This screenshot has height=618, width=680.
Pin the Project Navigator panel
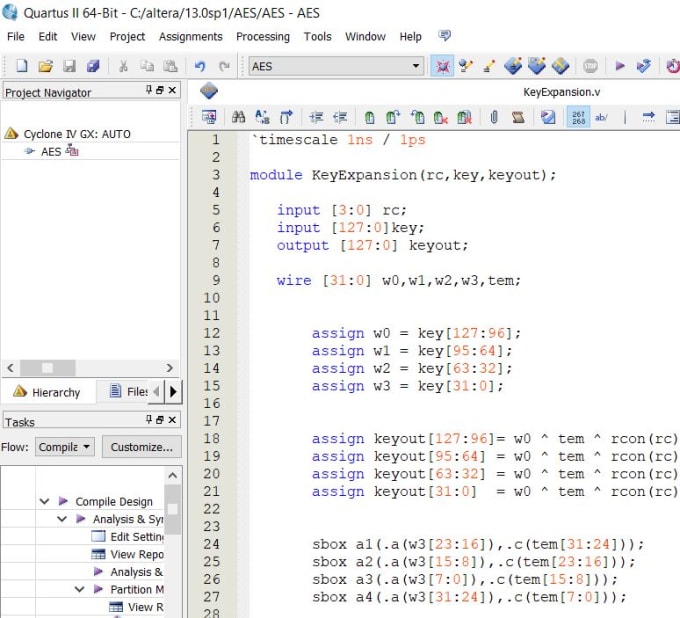pos(149,91)
